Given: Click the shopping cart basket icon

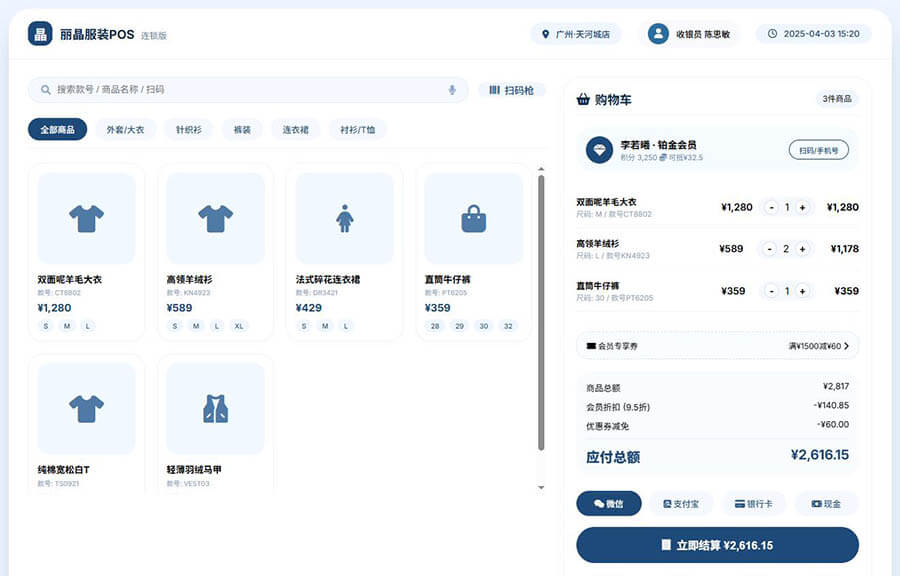Looking at the screenshot, I should (583, 99).
